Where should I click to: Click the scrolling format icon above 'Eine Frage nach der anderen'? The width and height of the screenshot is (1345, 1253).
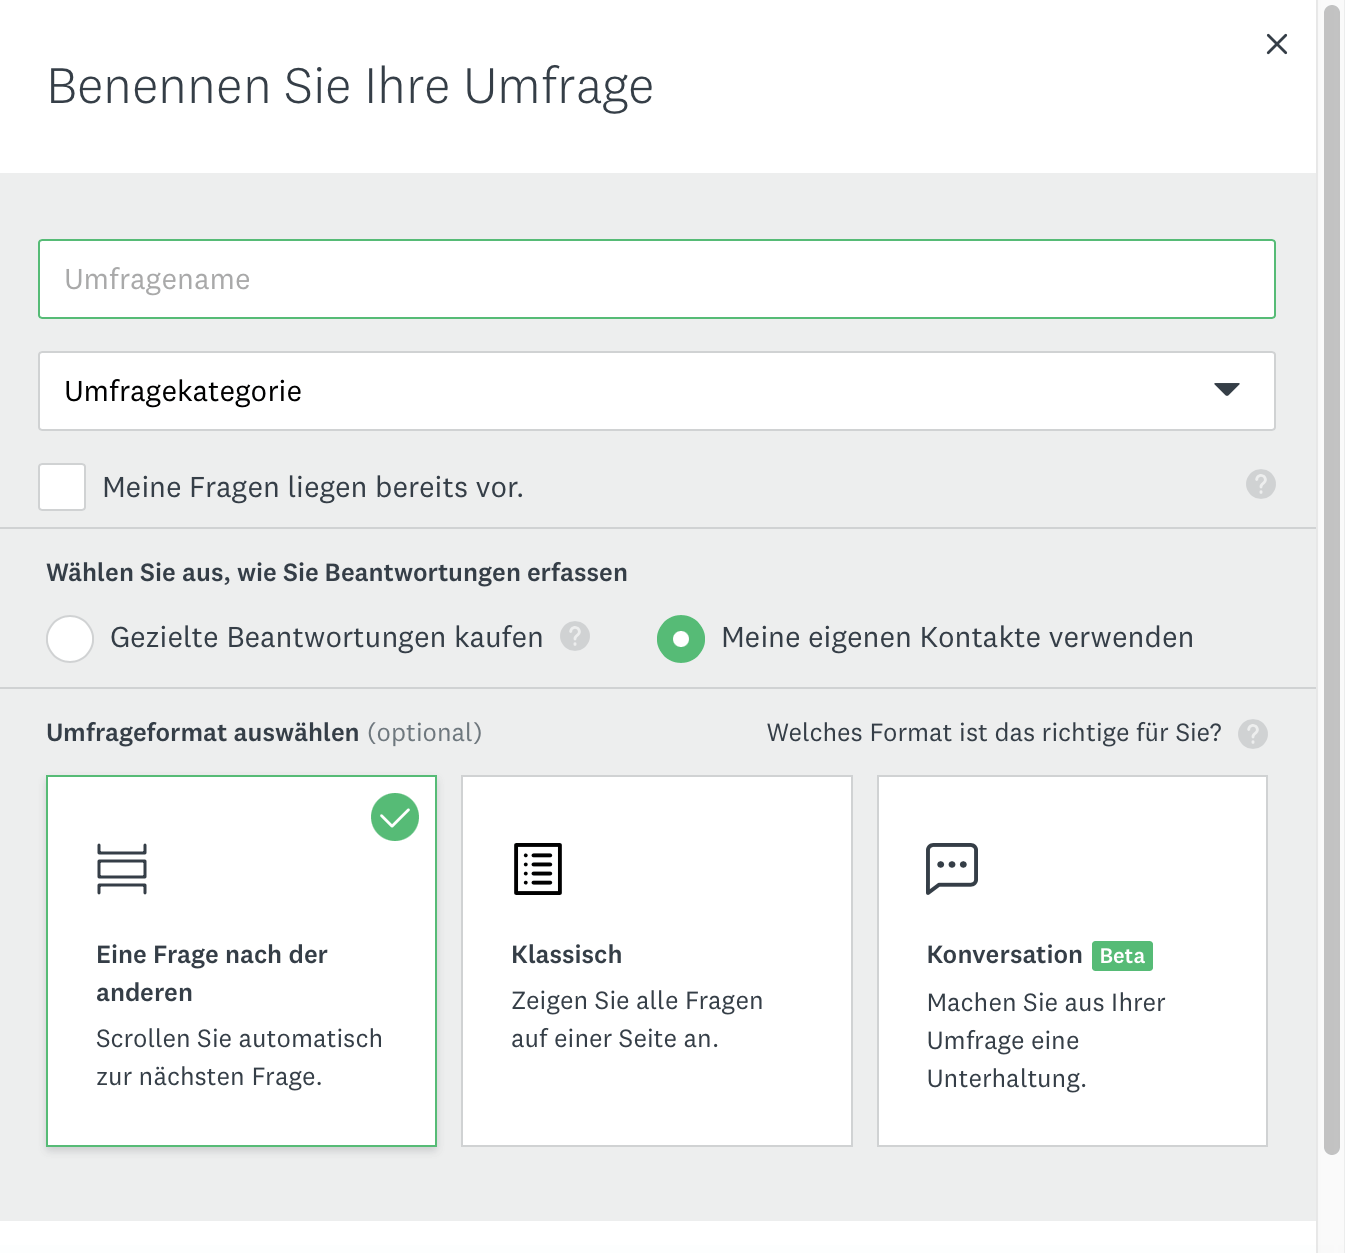pyautogui.click(x=122, y=869)
